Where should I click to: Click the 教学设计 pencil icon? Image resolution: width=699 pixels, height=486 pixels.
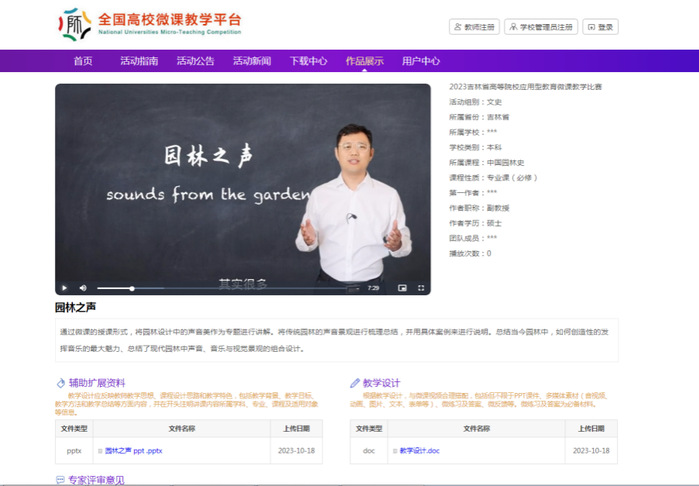tap(355, 383)
